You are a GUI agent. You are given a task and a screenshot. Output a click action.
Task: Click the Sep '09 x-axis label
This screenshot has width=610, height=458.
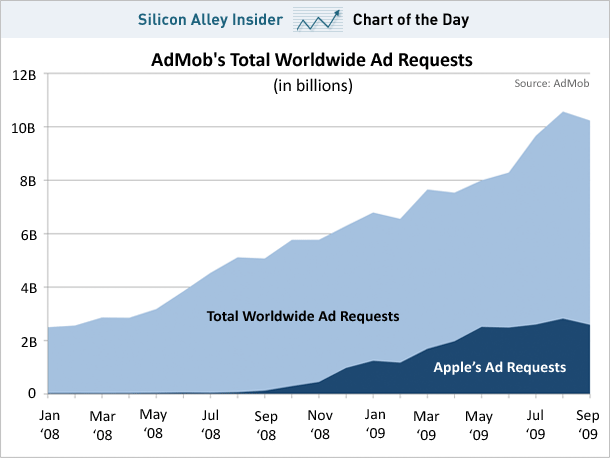pyautogui.click(x=587, y=424)
